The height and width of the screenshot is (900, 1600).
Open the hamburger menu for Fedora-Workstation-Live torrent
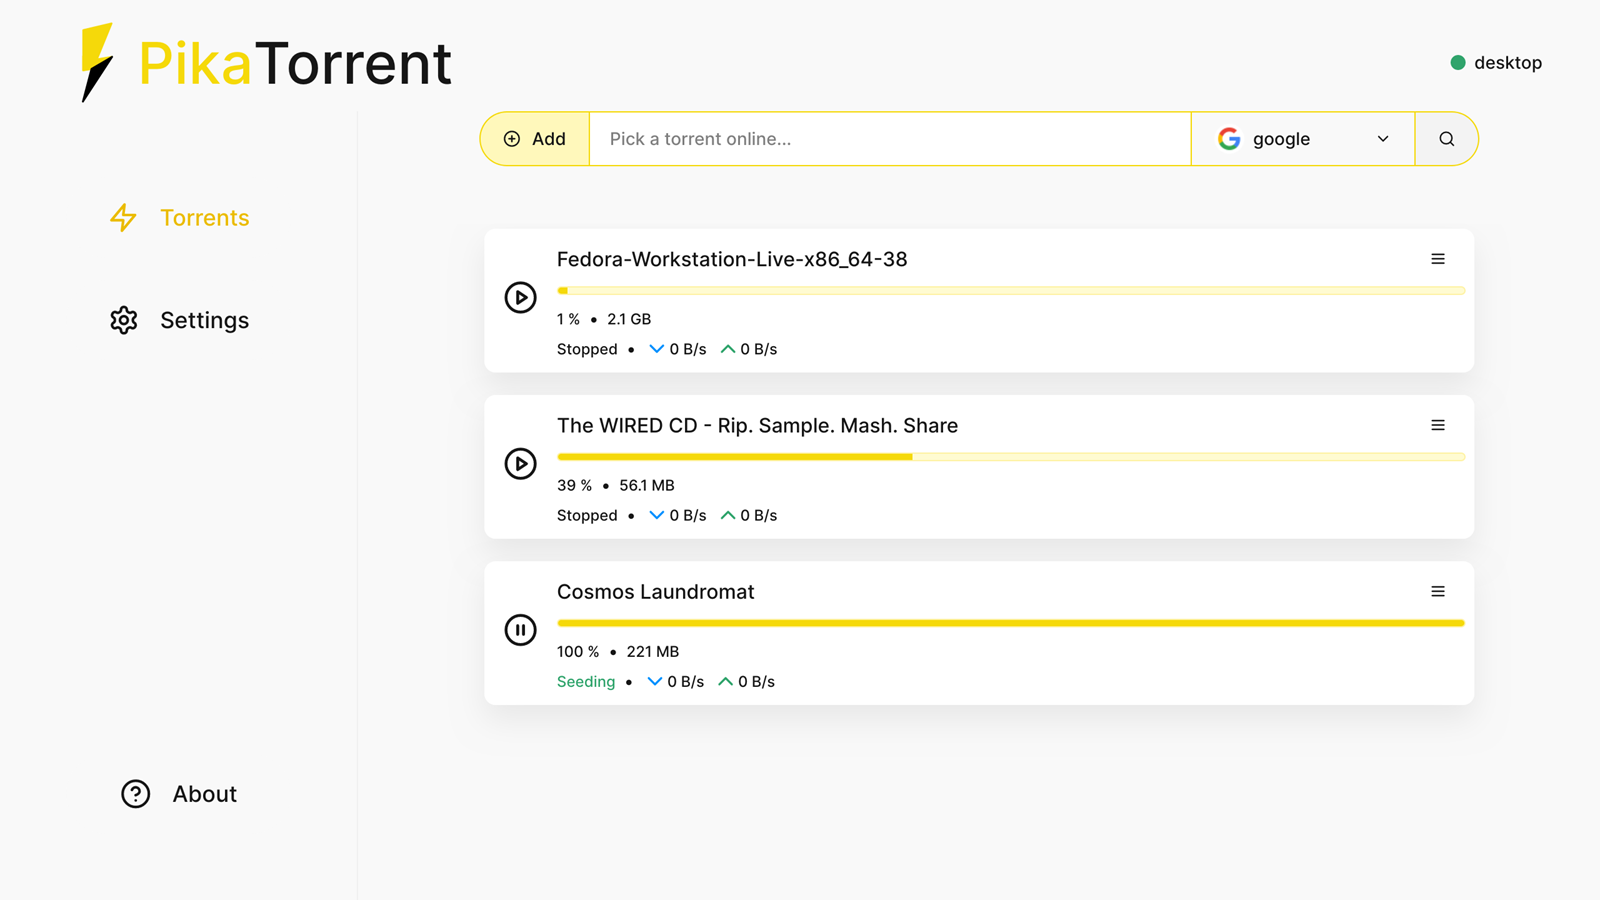tap(1438, 259)
